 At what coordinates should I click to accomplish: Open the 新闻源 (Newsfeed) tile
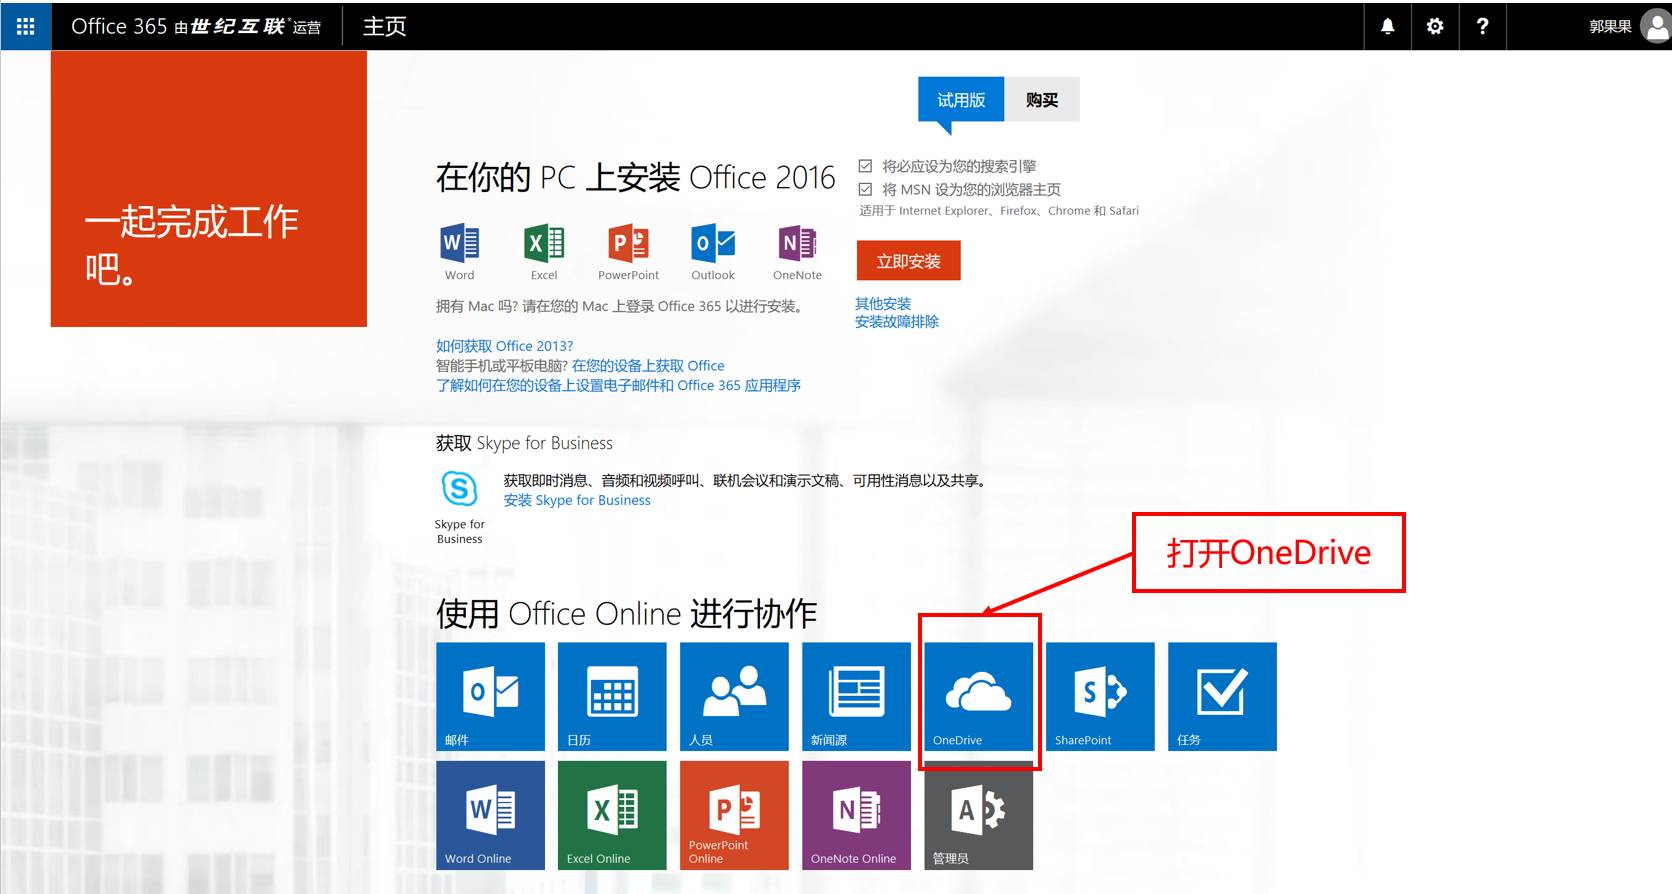pos(856,696)
